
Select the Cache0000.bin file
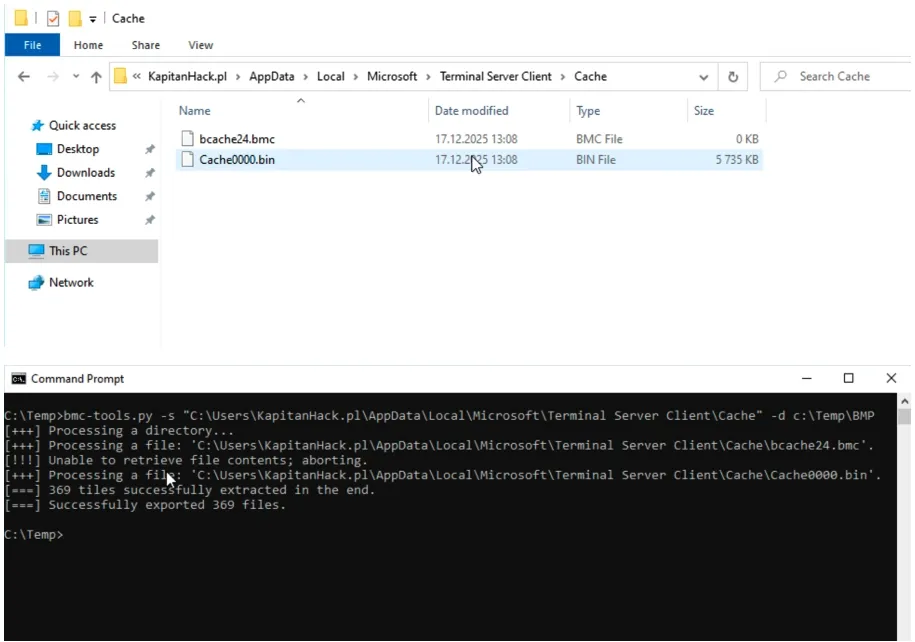237,160
